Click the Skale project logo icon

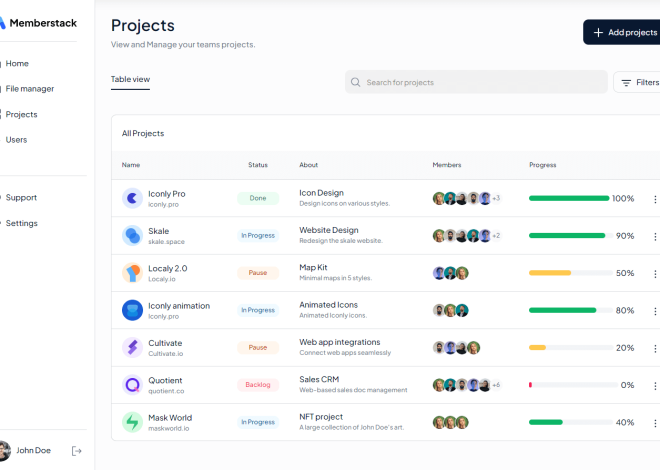[x=132, y=236]
